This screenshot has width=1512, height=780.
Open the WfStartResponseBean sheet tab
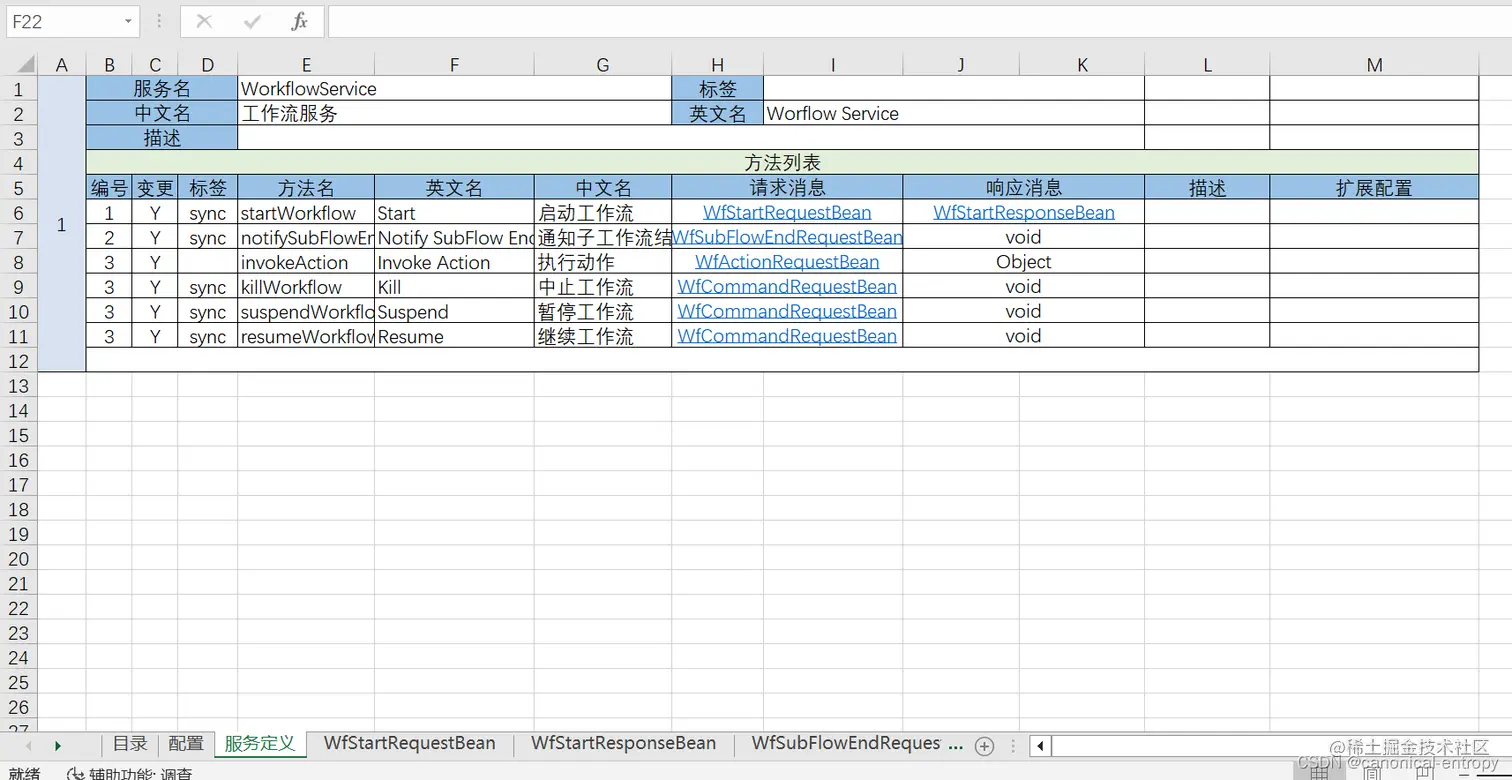(x=624, y=744)
